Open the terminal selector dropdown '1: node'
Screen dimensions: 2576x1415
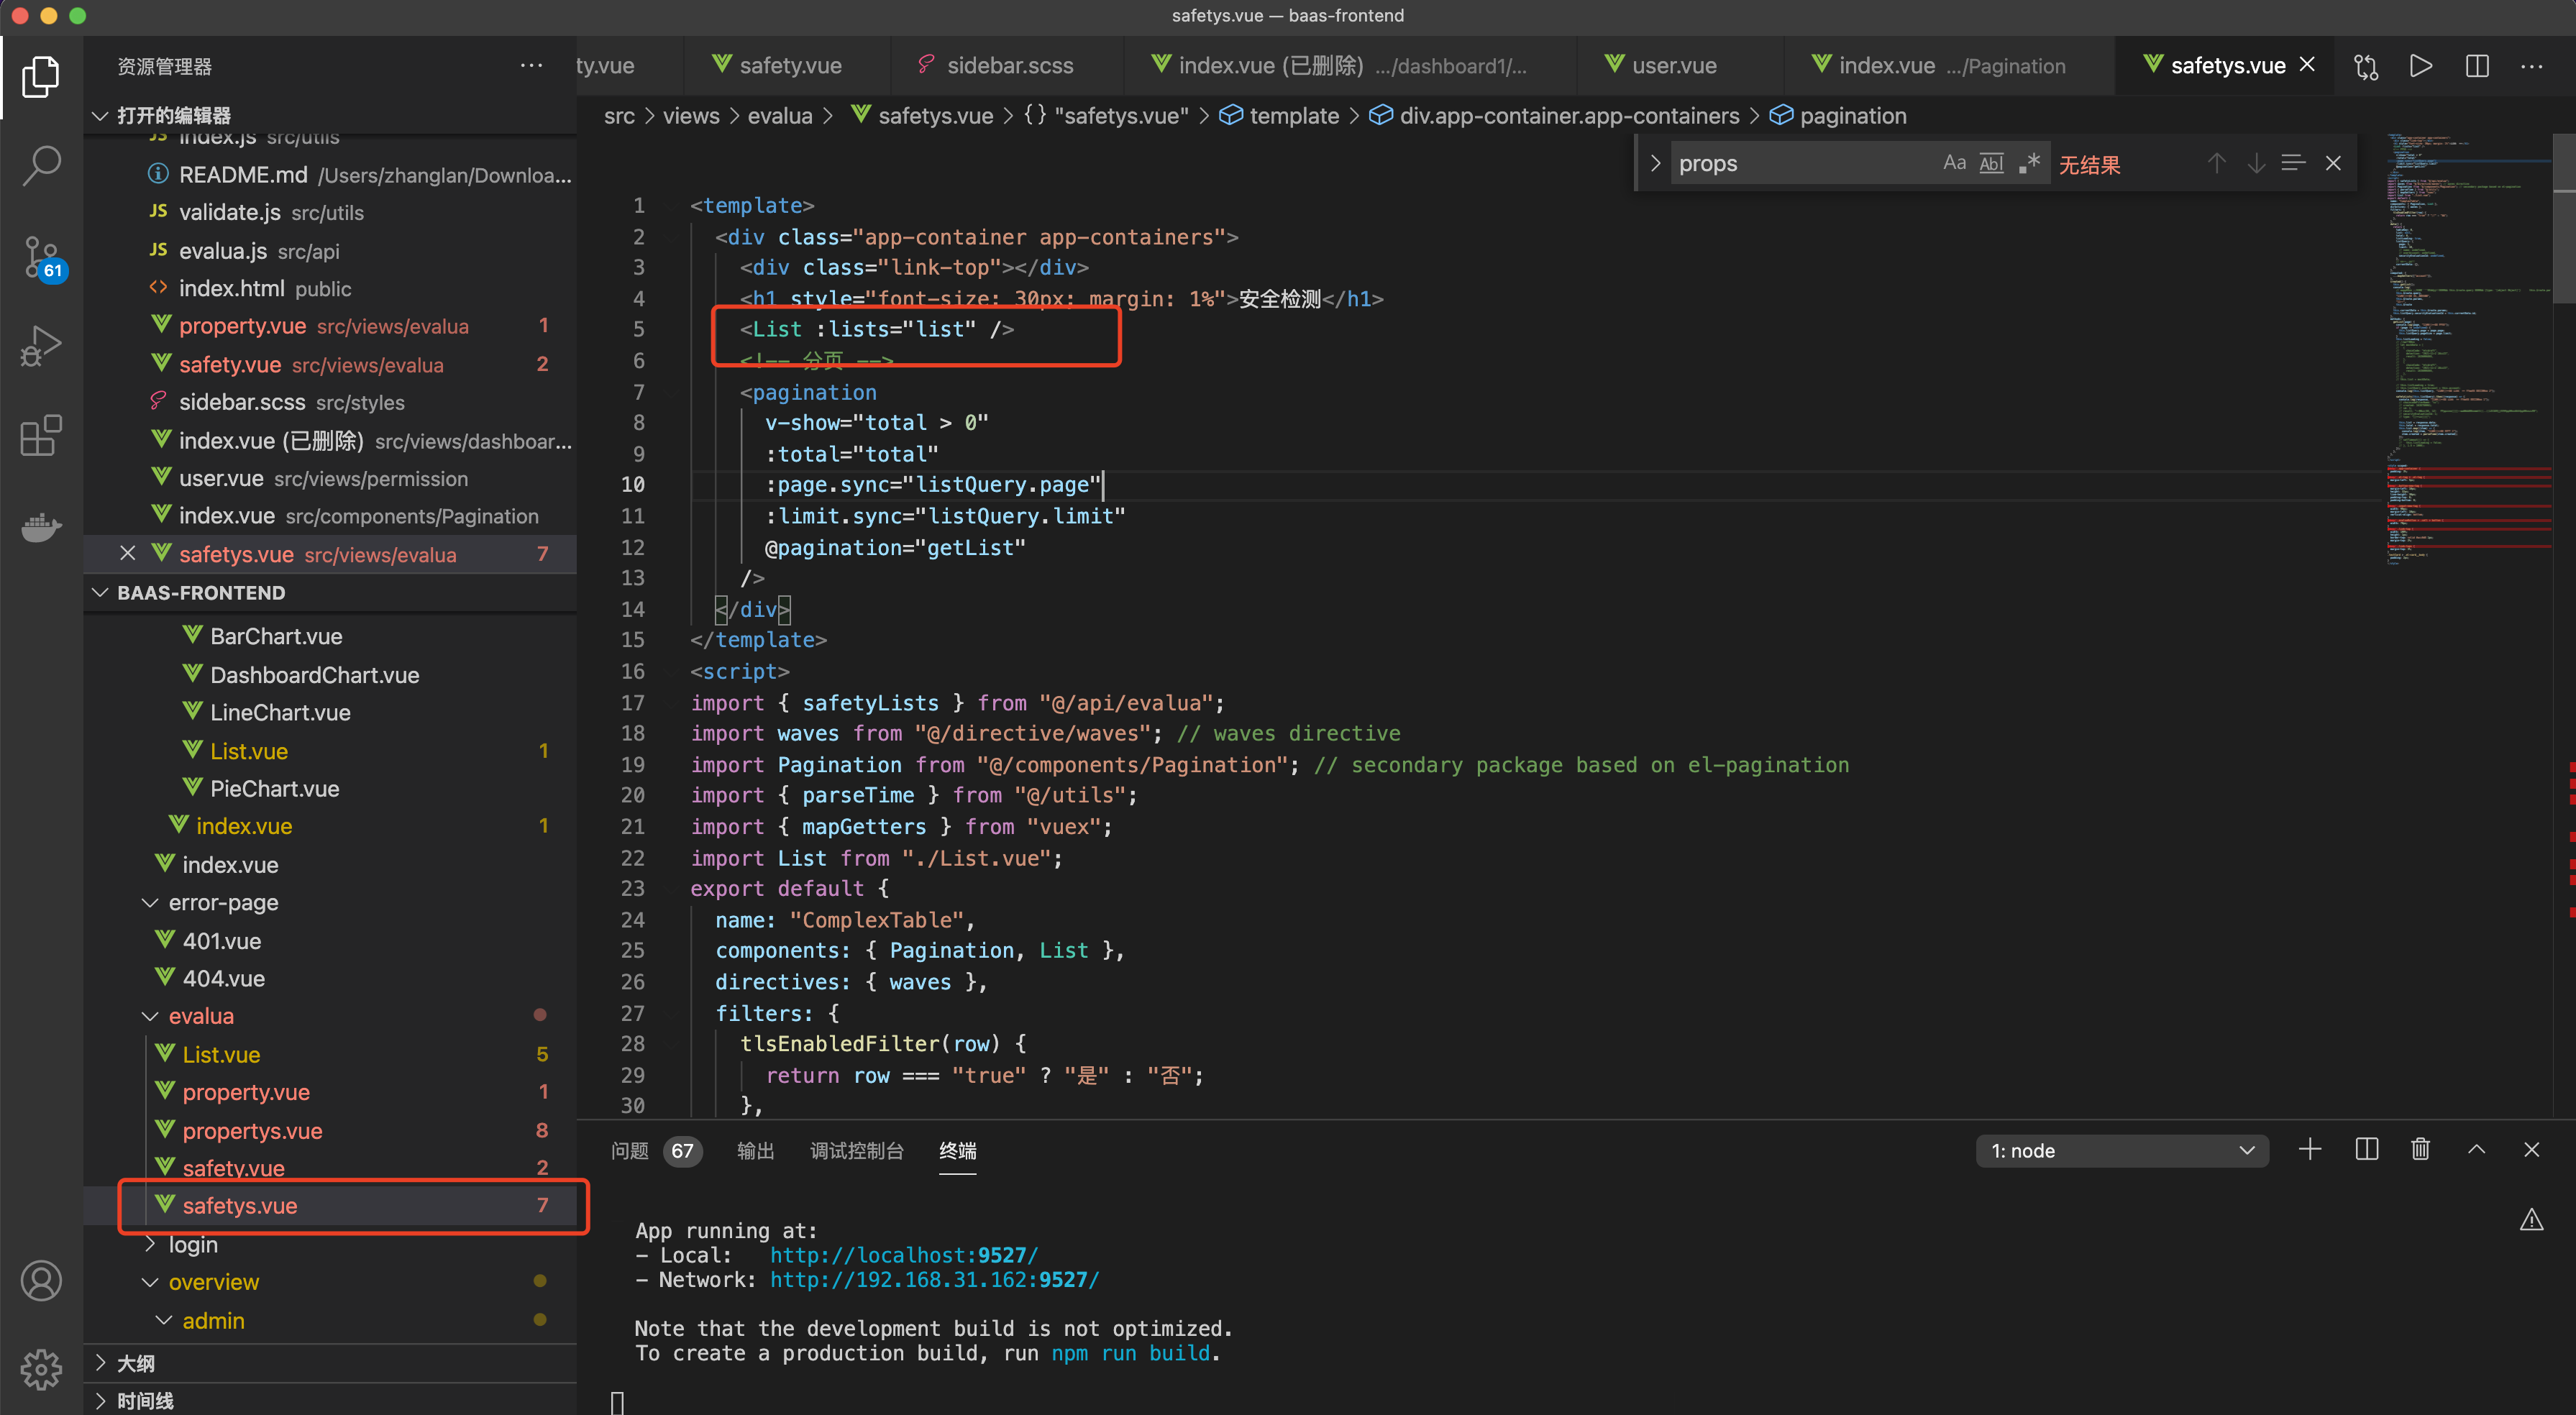2121,1151
